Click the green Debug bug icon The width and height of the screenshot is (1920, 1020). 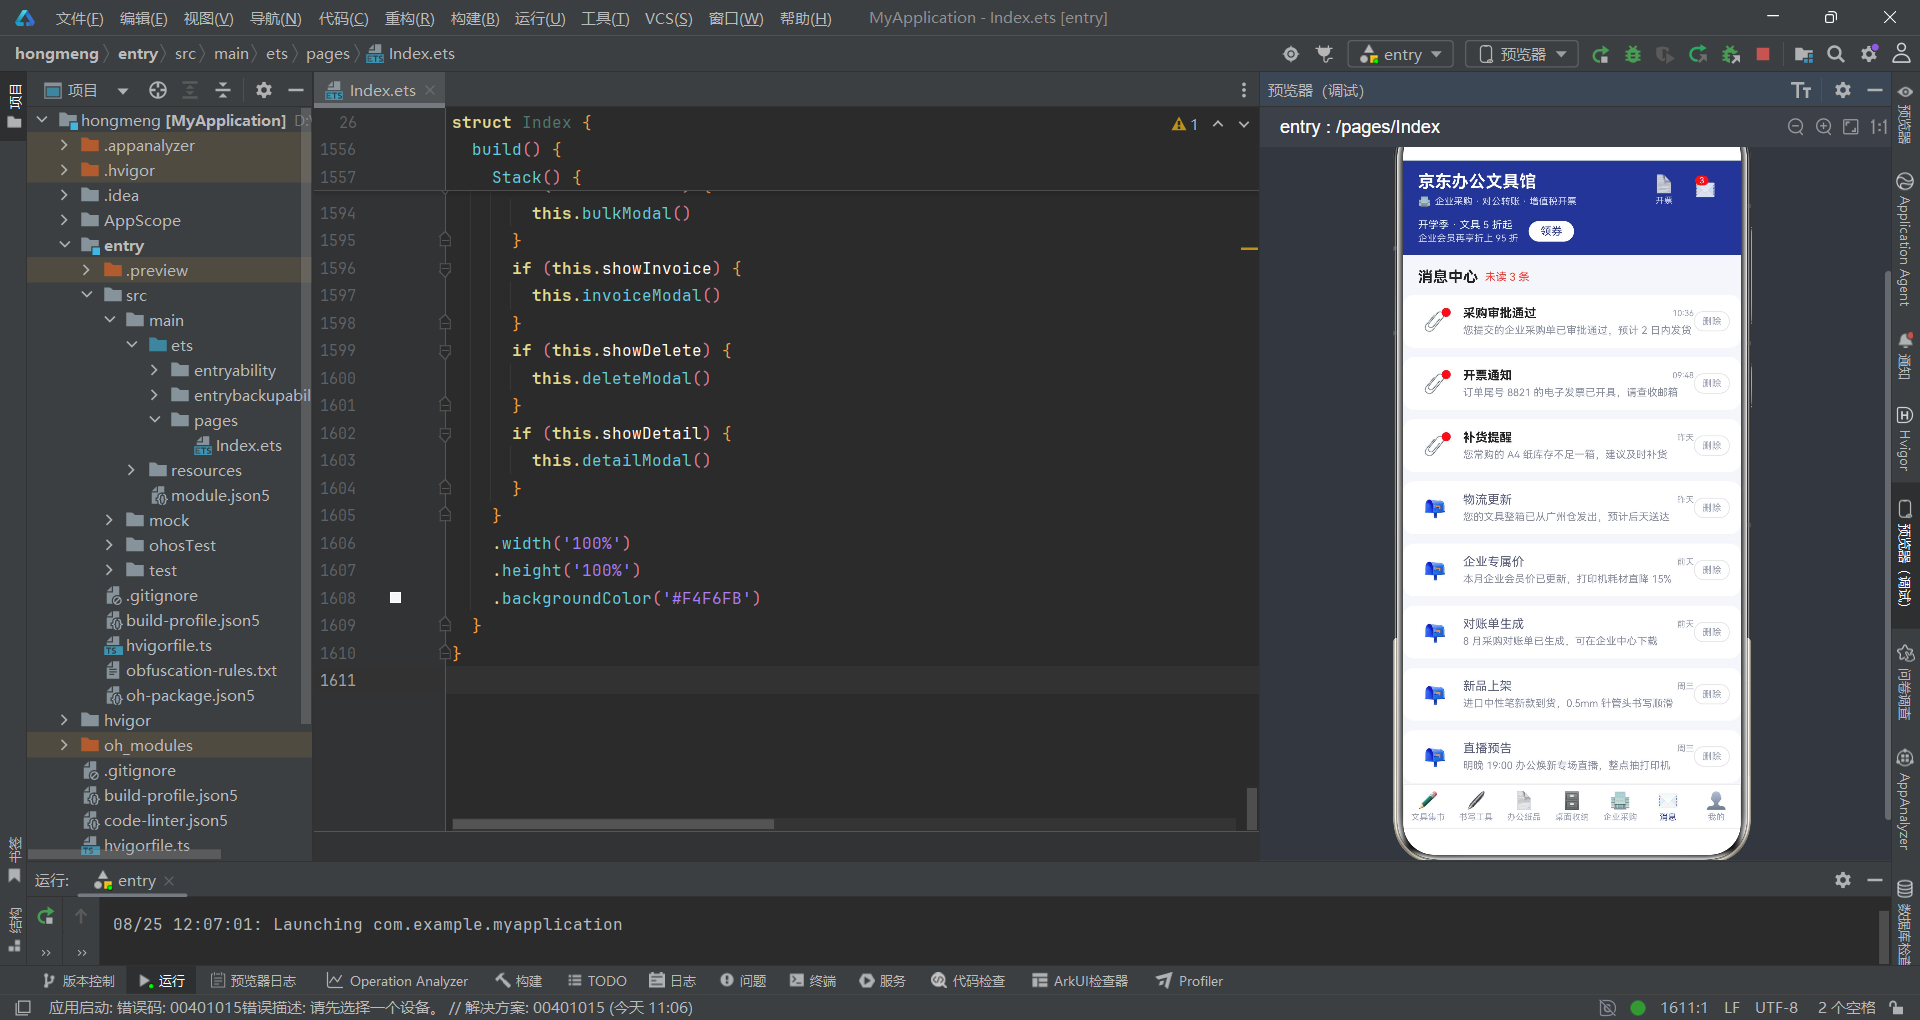pyautogui.click(x=1633, y=54)
